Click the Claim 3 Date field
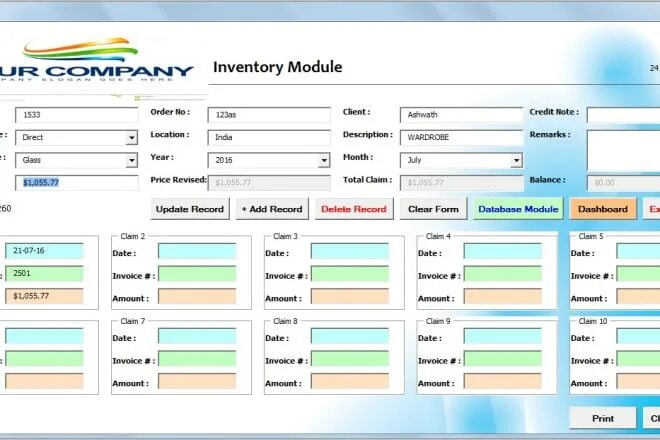This screenshot has height=440, width=660. click(350, 251)
